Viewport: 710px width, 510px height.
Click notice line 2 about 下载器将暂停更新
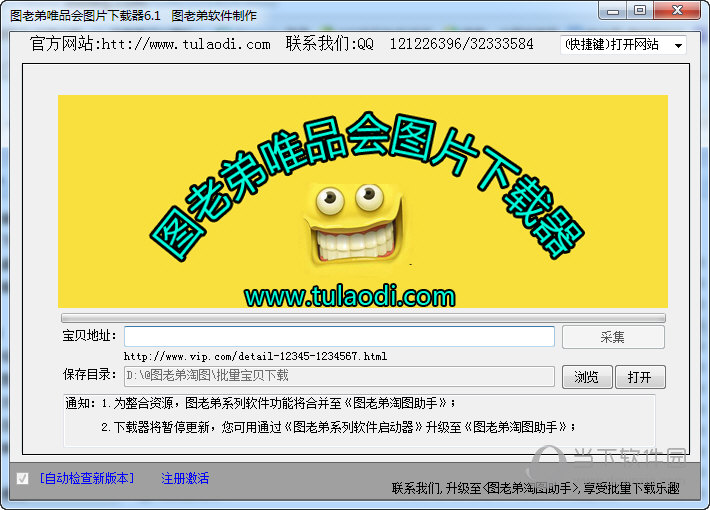pyautogui.click(x=338, y=427)
